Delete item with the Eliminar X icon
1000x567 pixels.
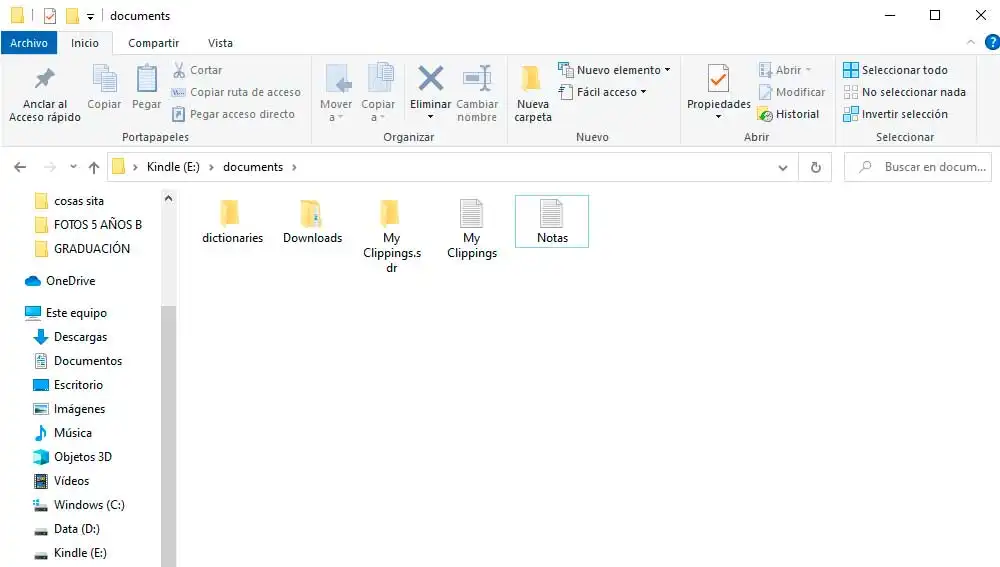pyautogui.click(x=430, y=80)
